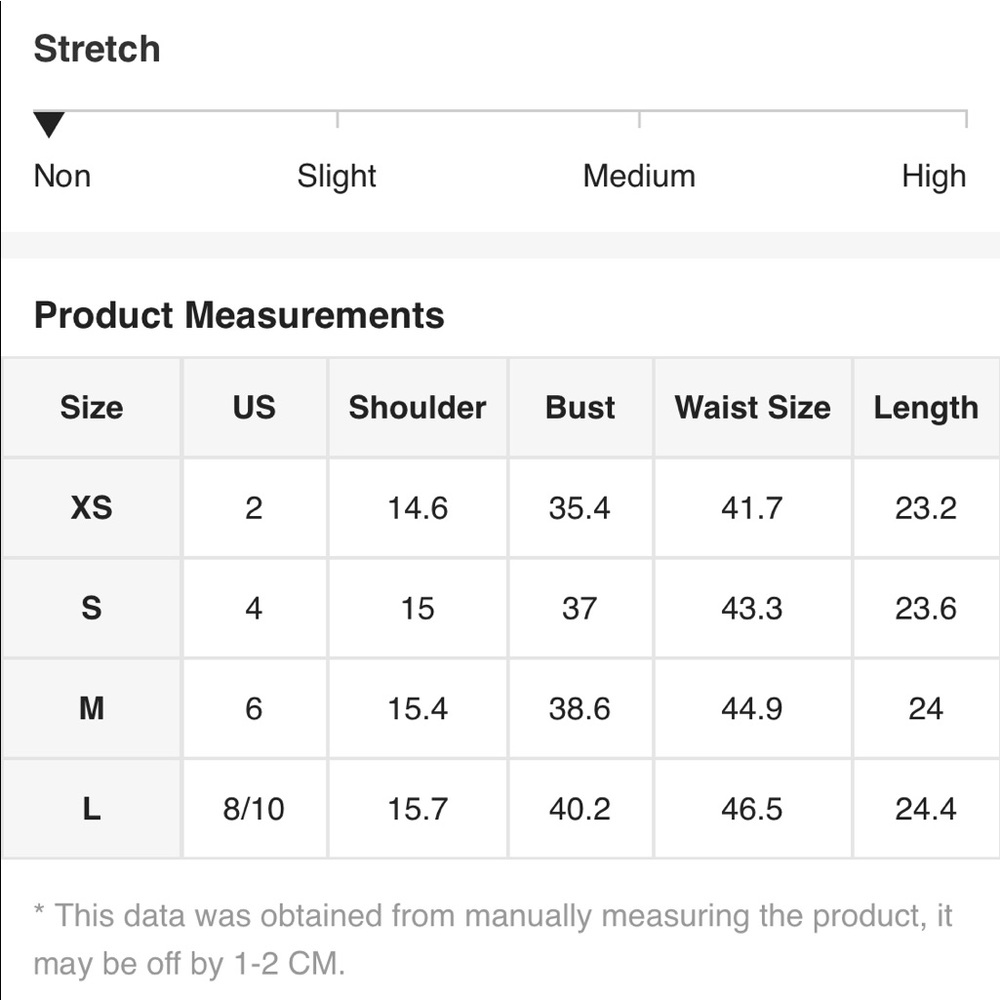Click the Waist Size column header
This screenshot has width=1000, height=1000.
click(753, 408)
